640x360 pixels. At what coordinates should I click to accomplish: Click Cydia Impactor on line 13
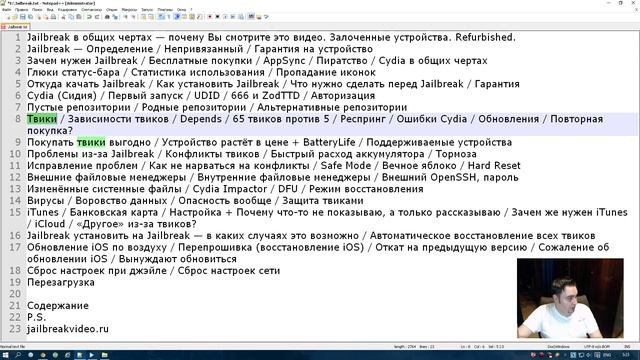230,189
